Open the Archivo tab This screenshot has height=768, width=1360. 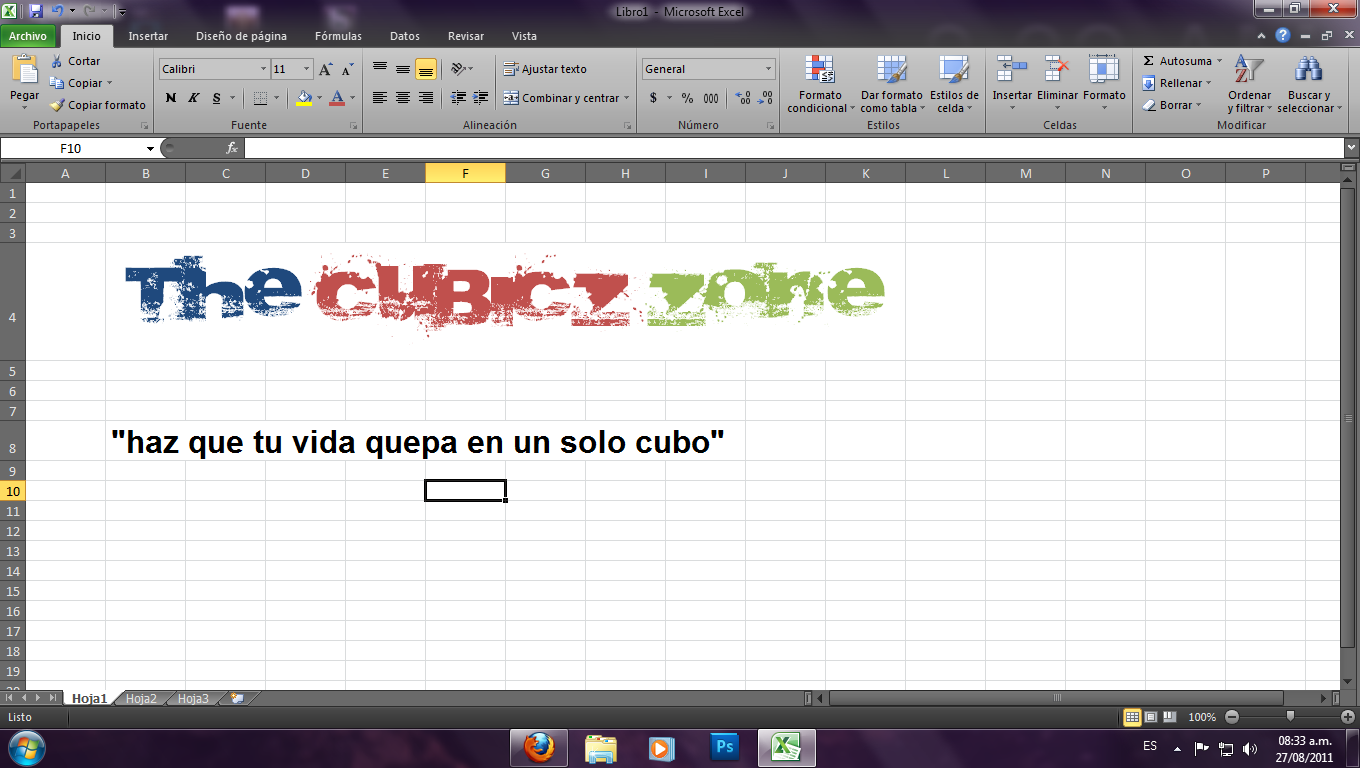tap(28, 36)
